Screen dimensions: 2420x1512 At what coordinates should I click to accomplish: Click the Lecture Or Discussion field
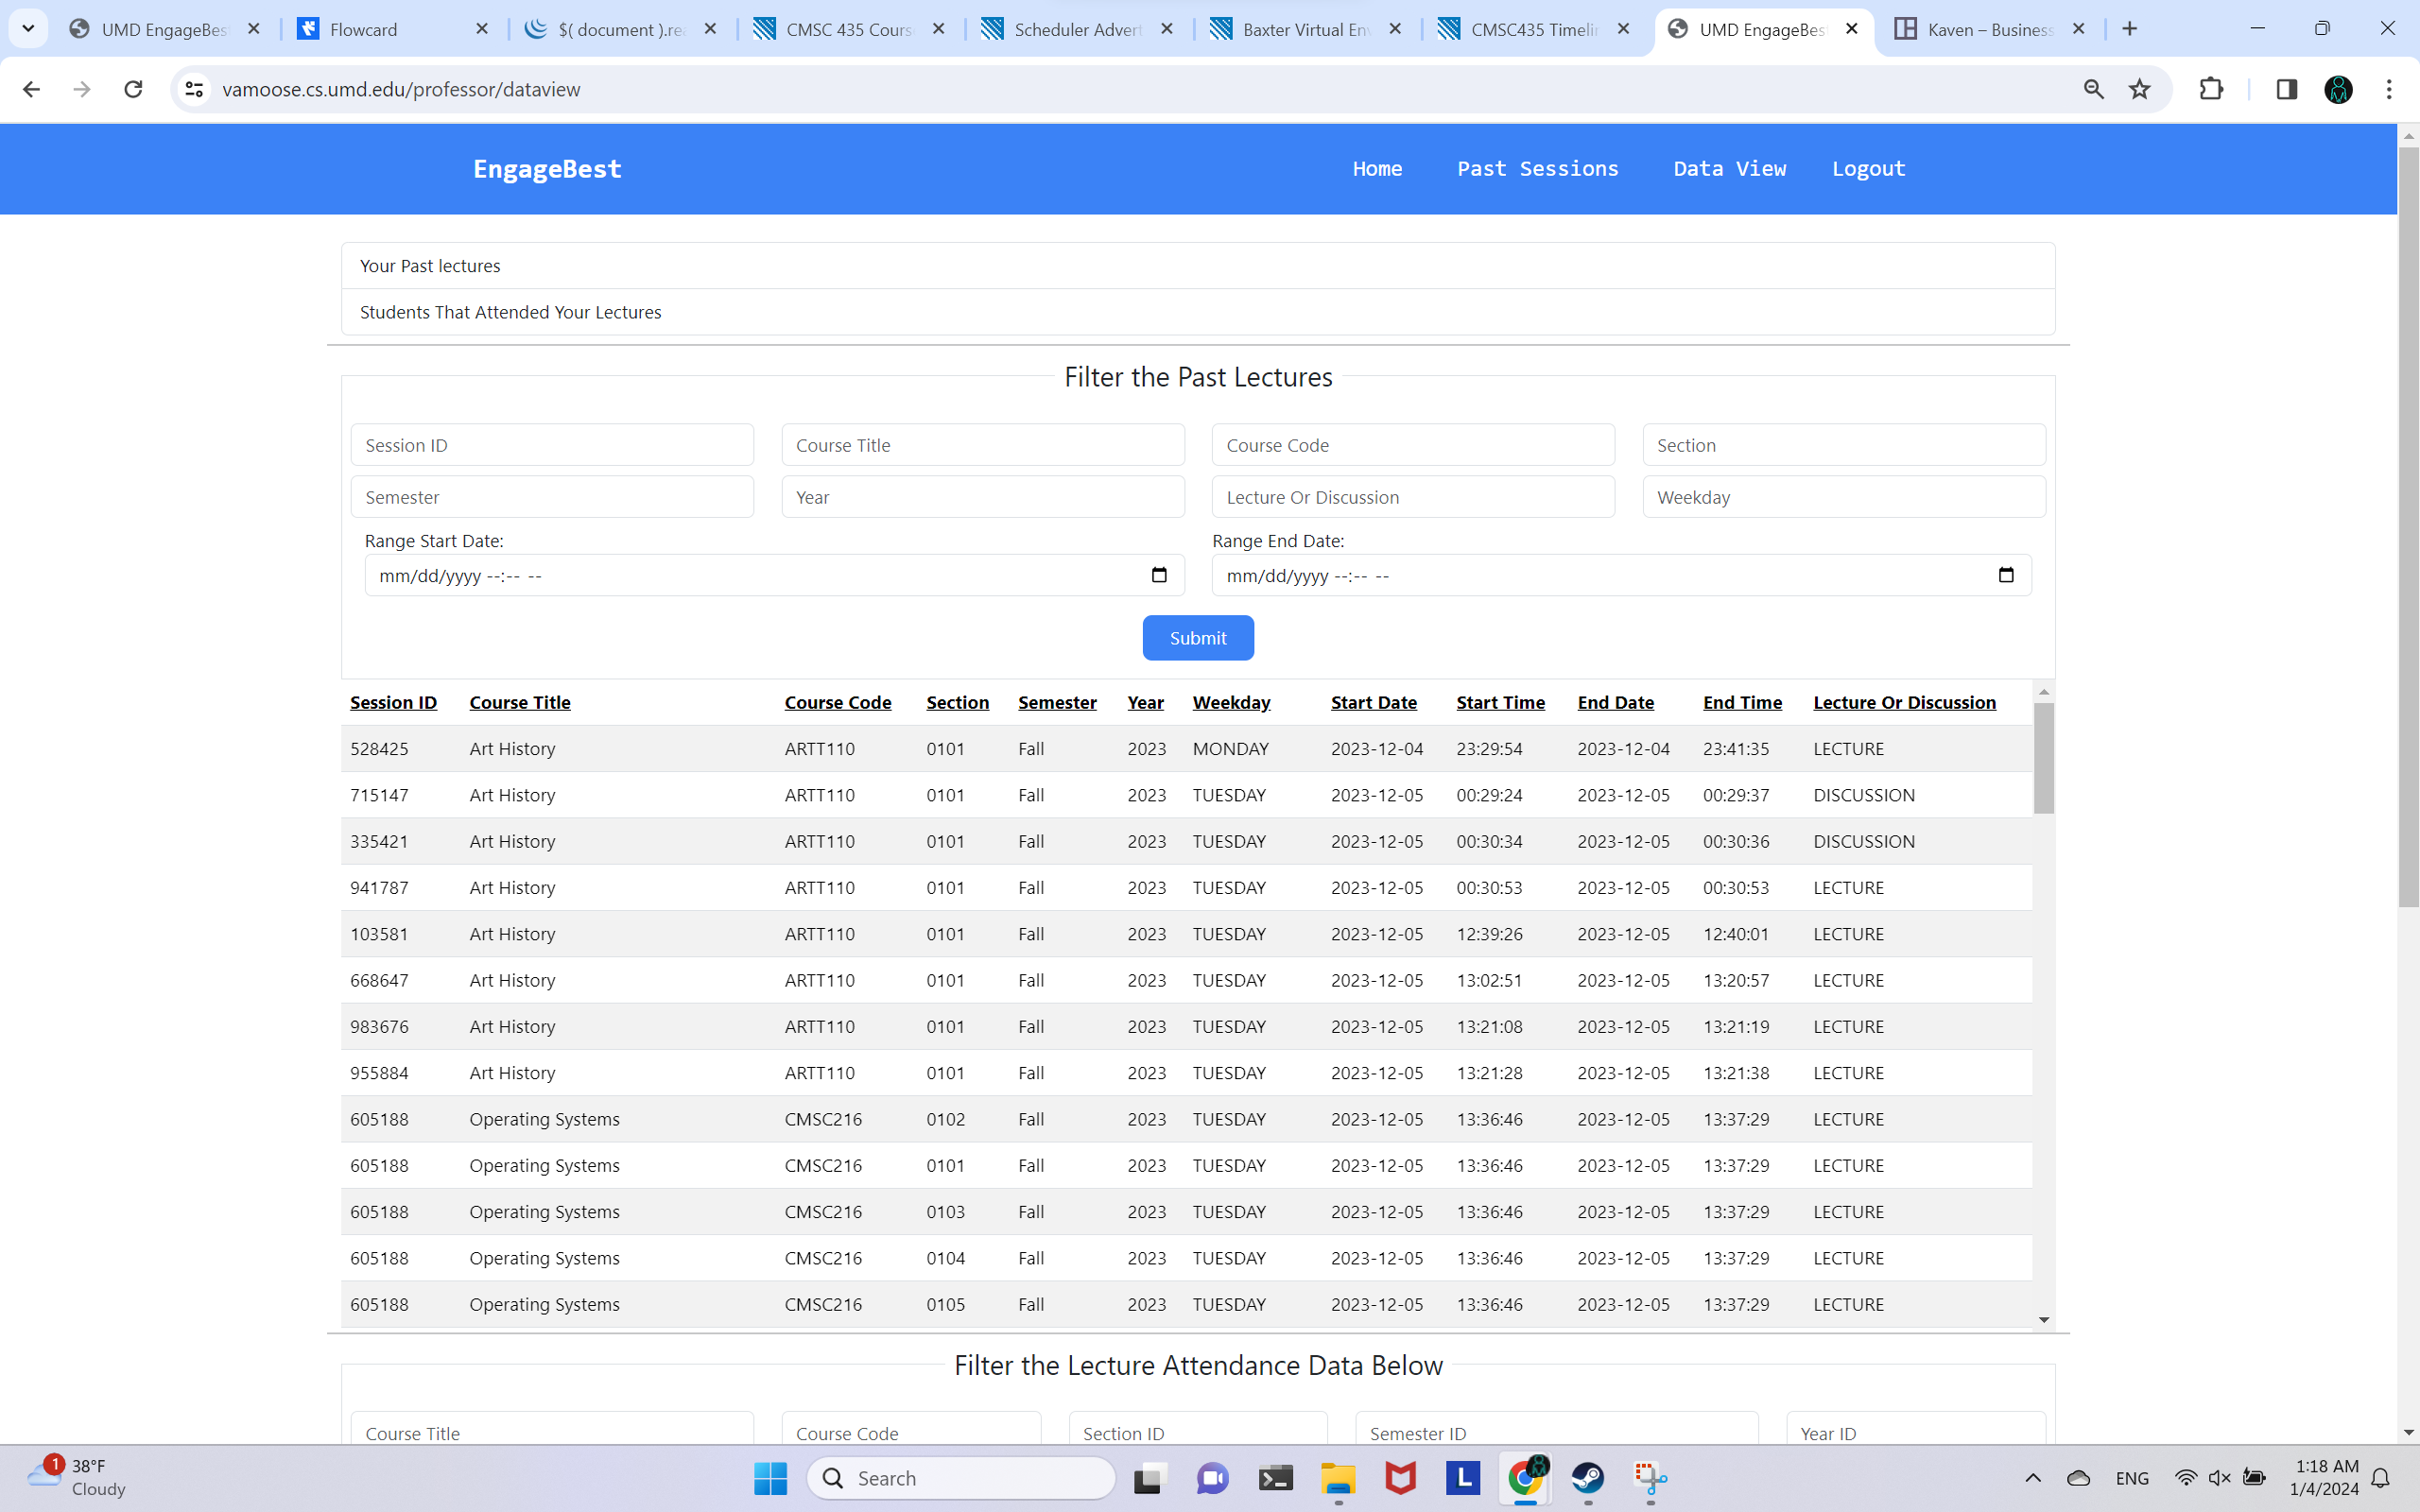pyautogui.click(x=1413, y=497)
